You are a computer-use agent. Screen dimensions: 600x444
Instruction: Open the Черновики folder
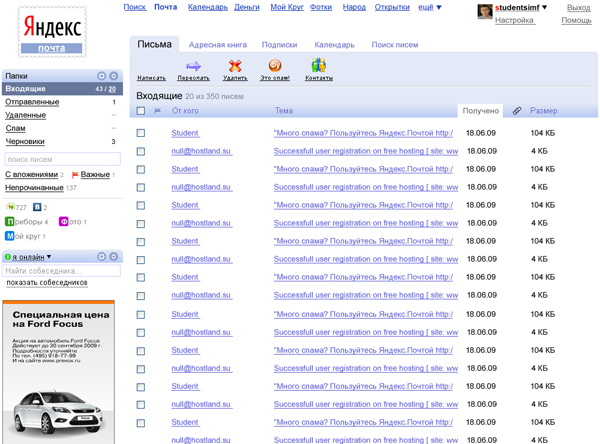click(x=24, y=142)
